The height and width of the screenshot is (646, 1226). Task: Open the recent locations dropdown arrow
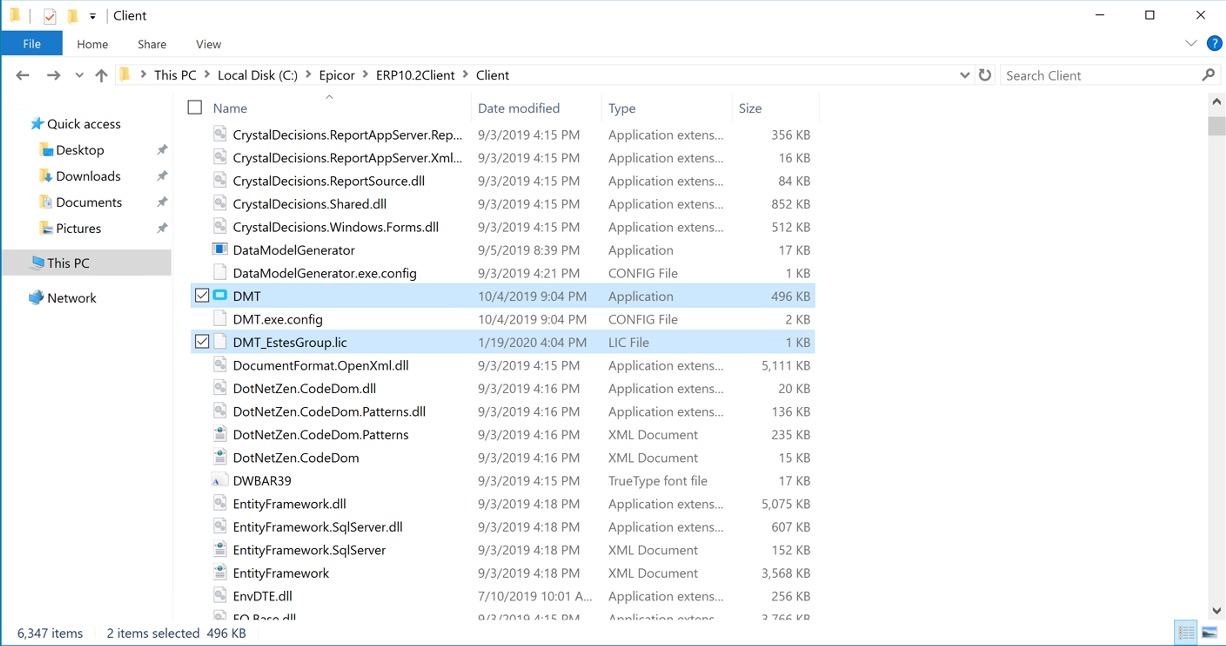tap(79, 75)
